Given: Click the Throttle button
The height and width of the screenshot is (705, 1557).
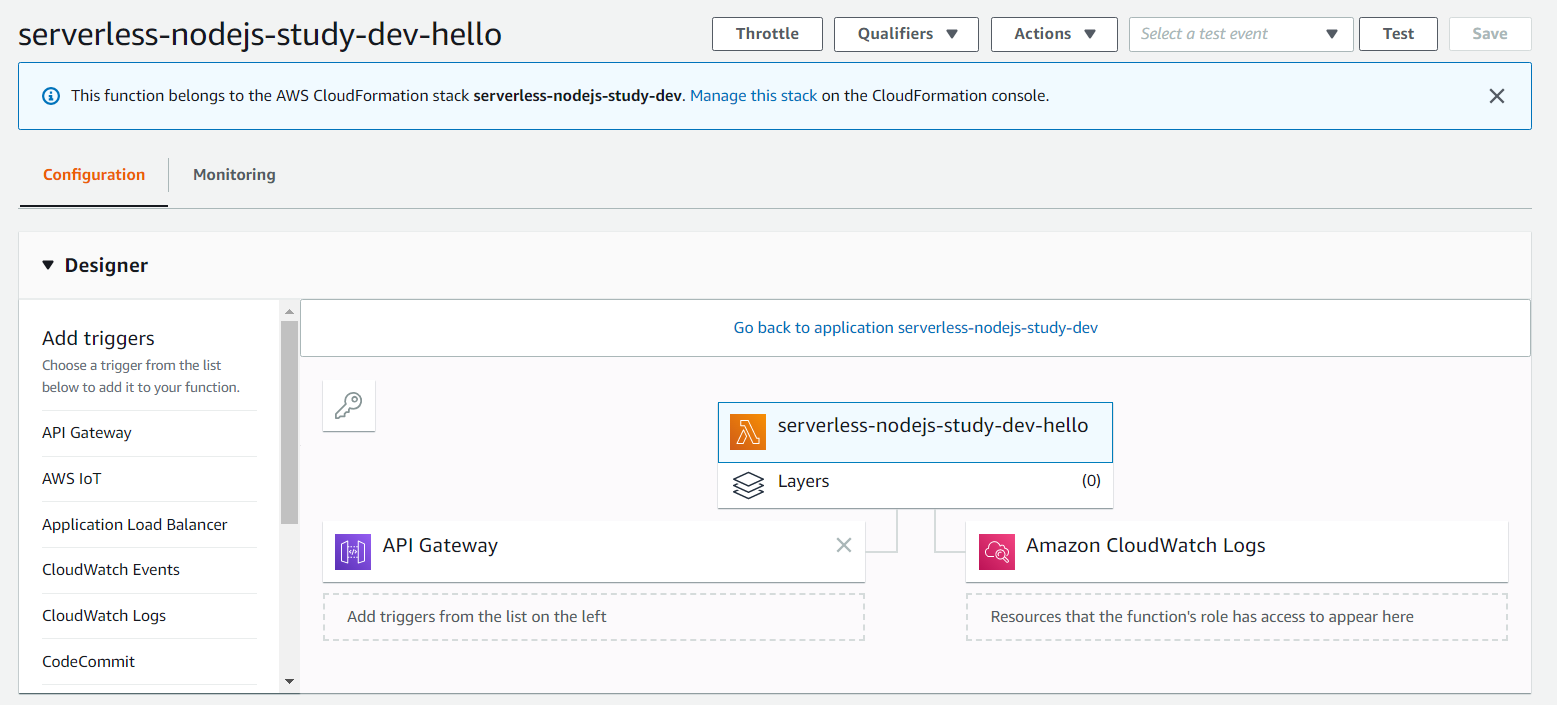Looking at the screenshot, I should click(767, 34).
